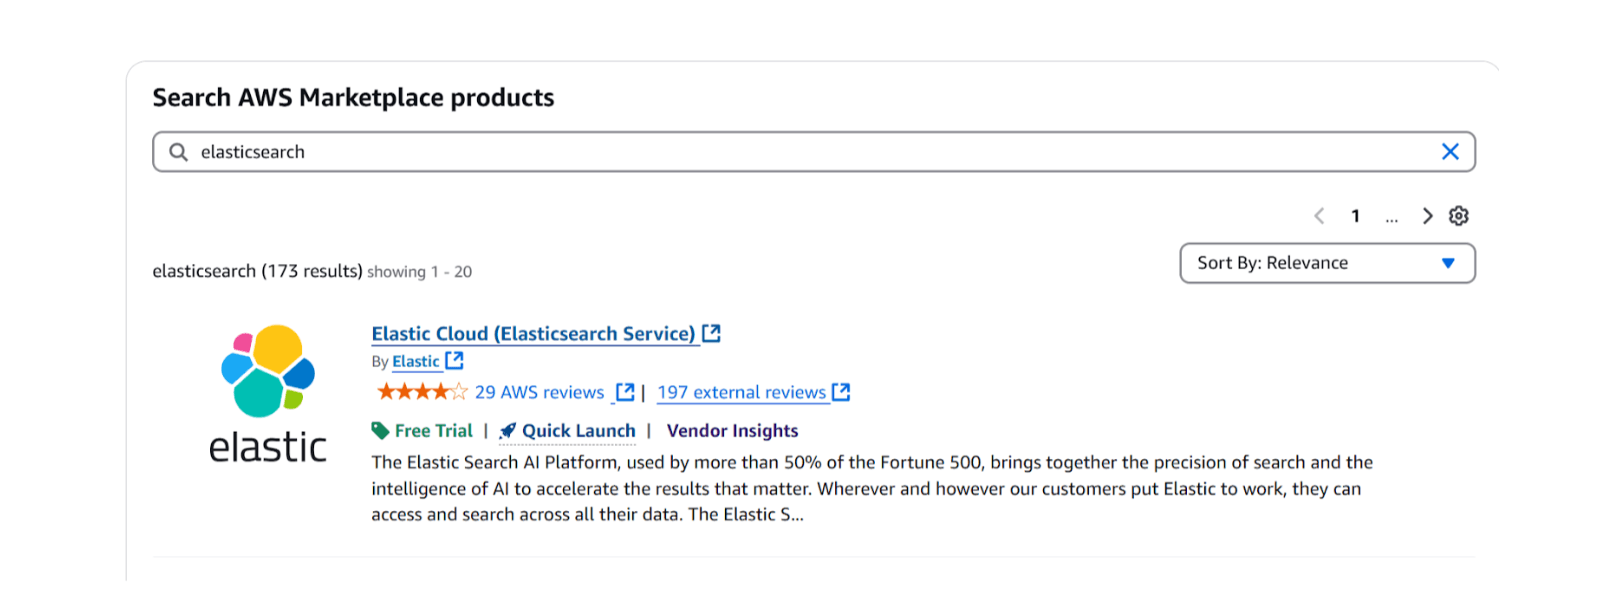Viewport: 1600px width, 611px height.
Task: Click the external link icon beside Elastic Cloud
Action: click(x=711, y=332)
